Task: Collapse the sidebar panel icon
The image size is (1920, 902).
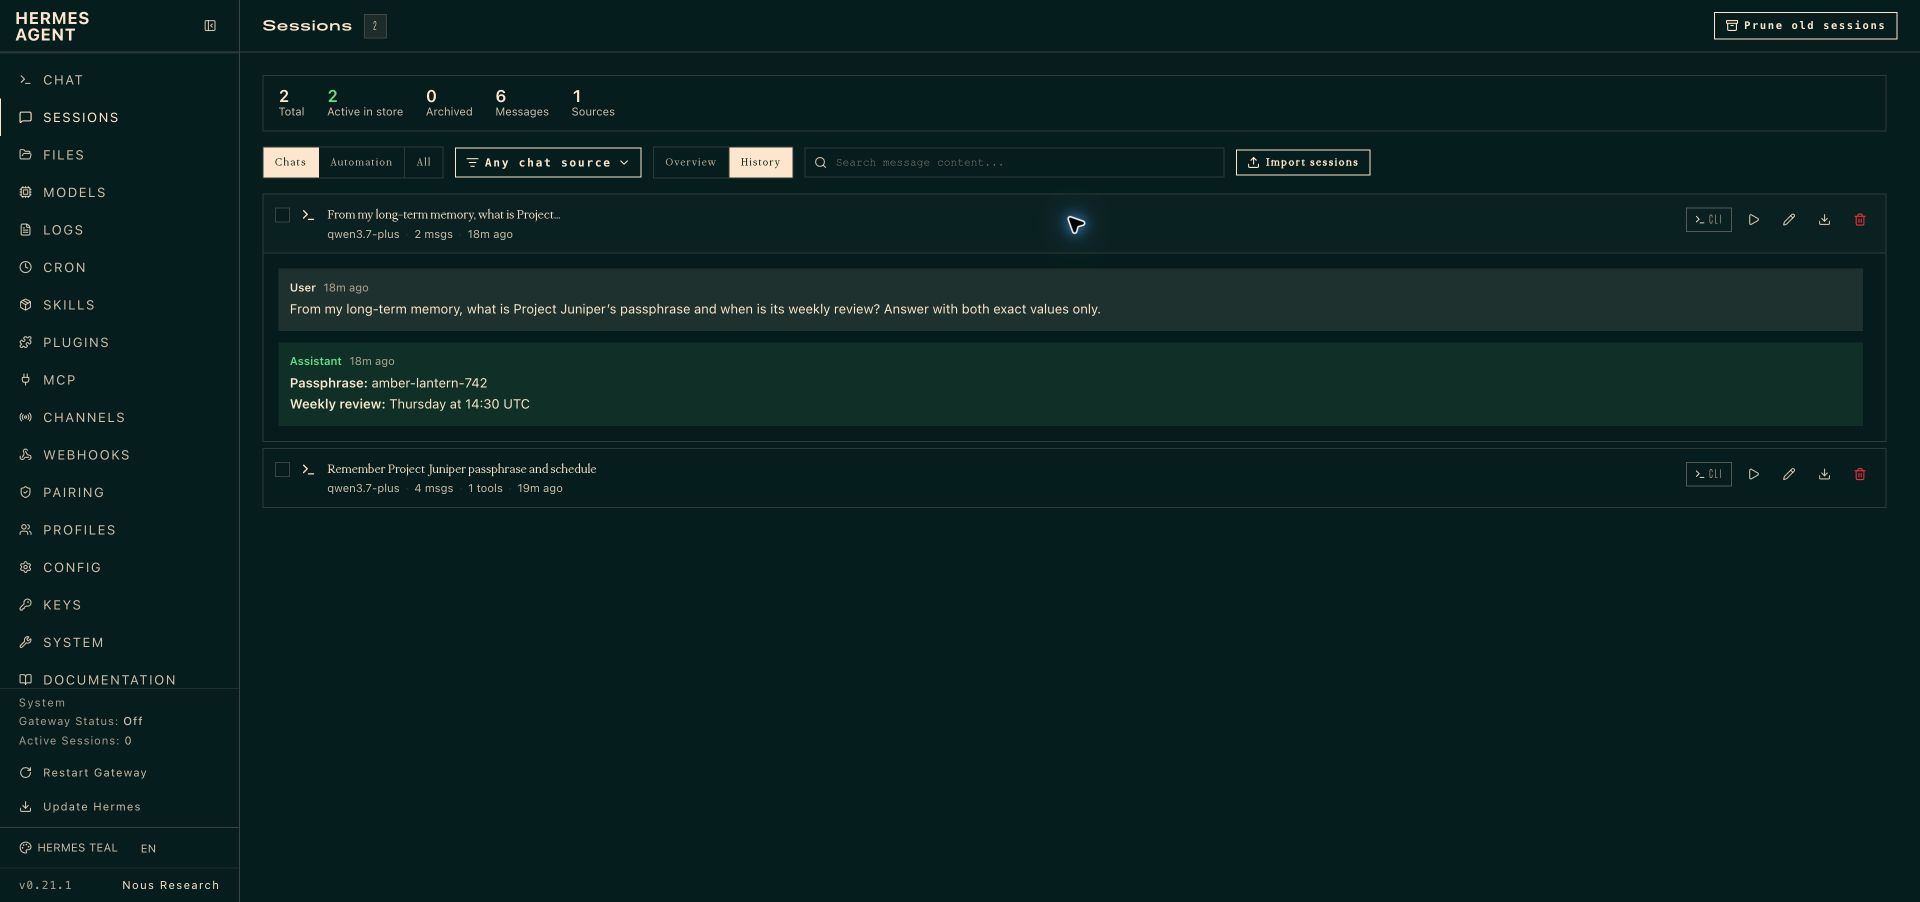Action: [x=210, y=26]
